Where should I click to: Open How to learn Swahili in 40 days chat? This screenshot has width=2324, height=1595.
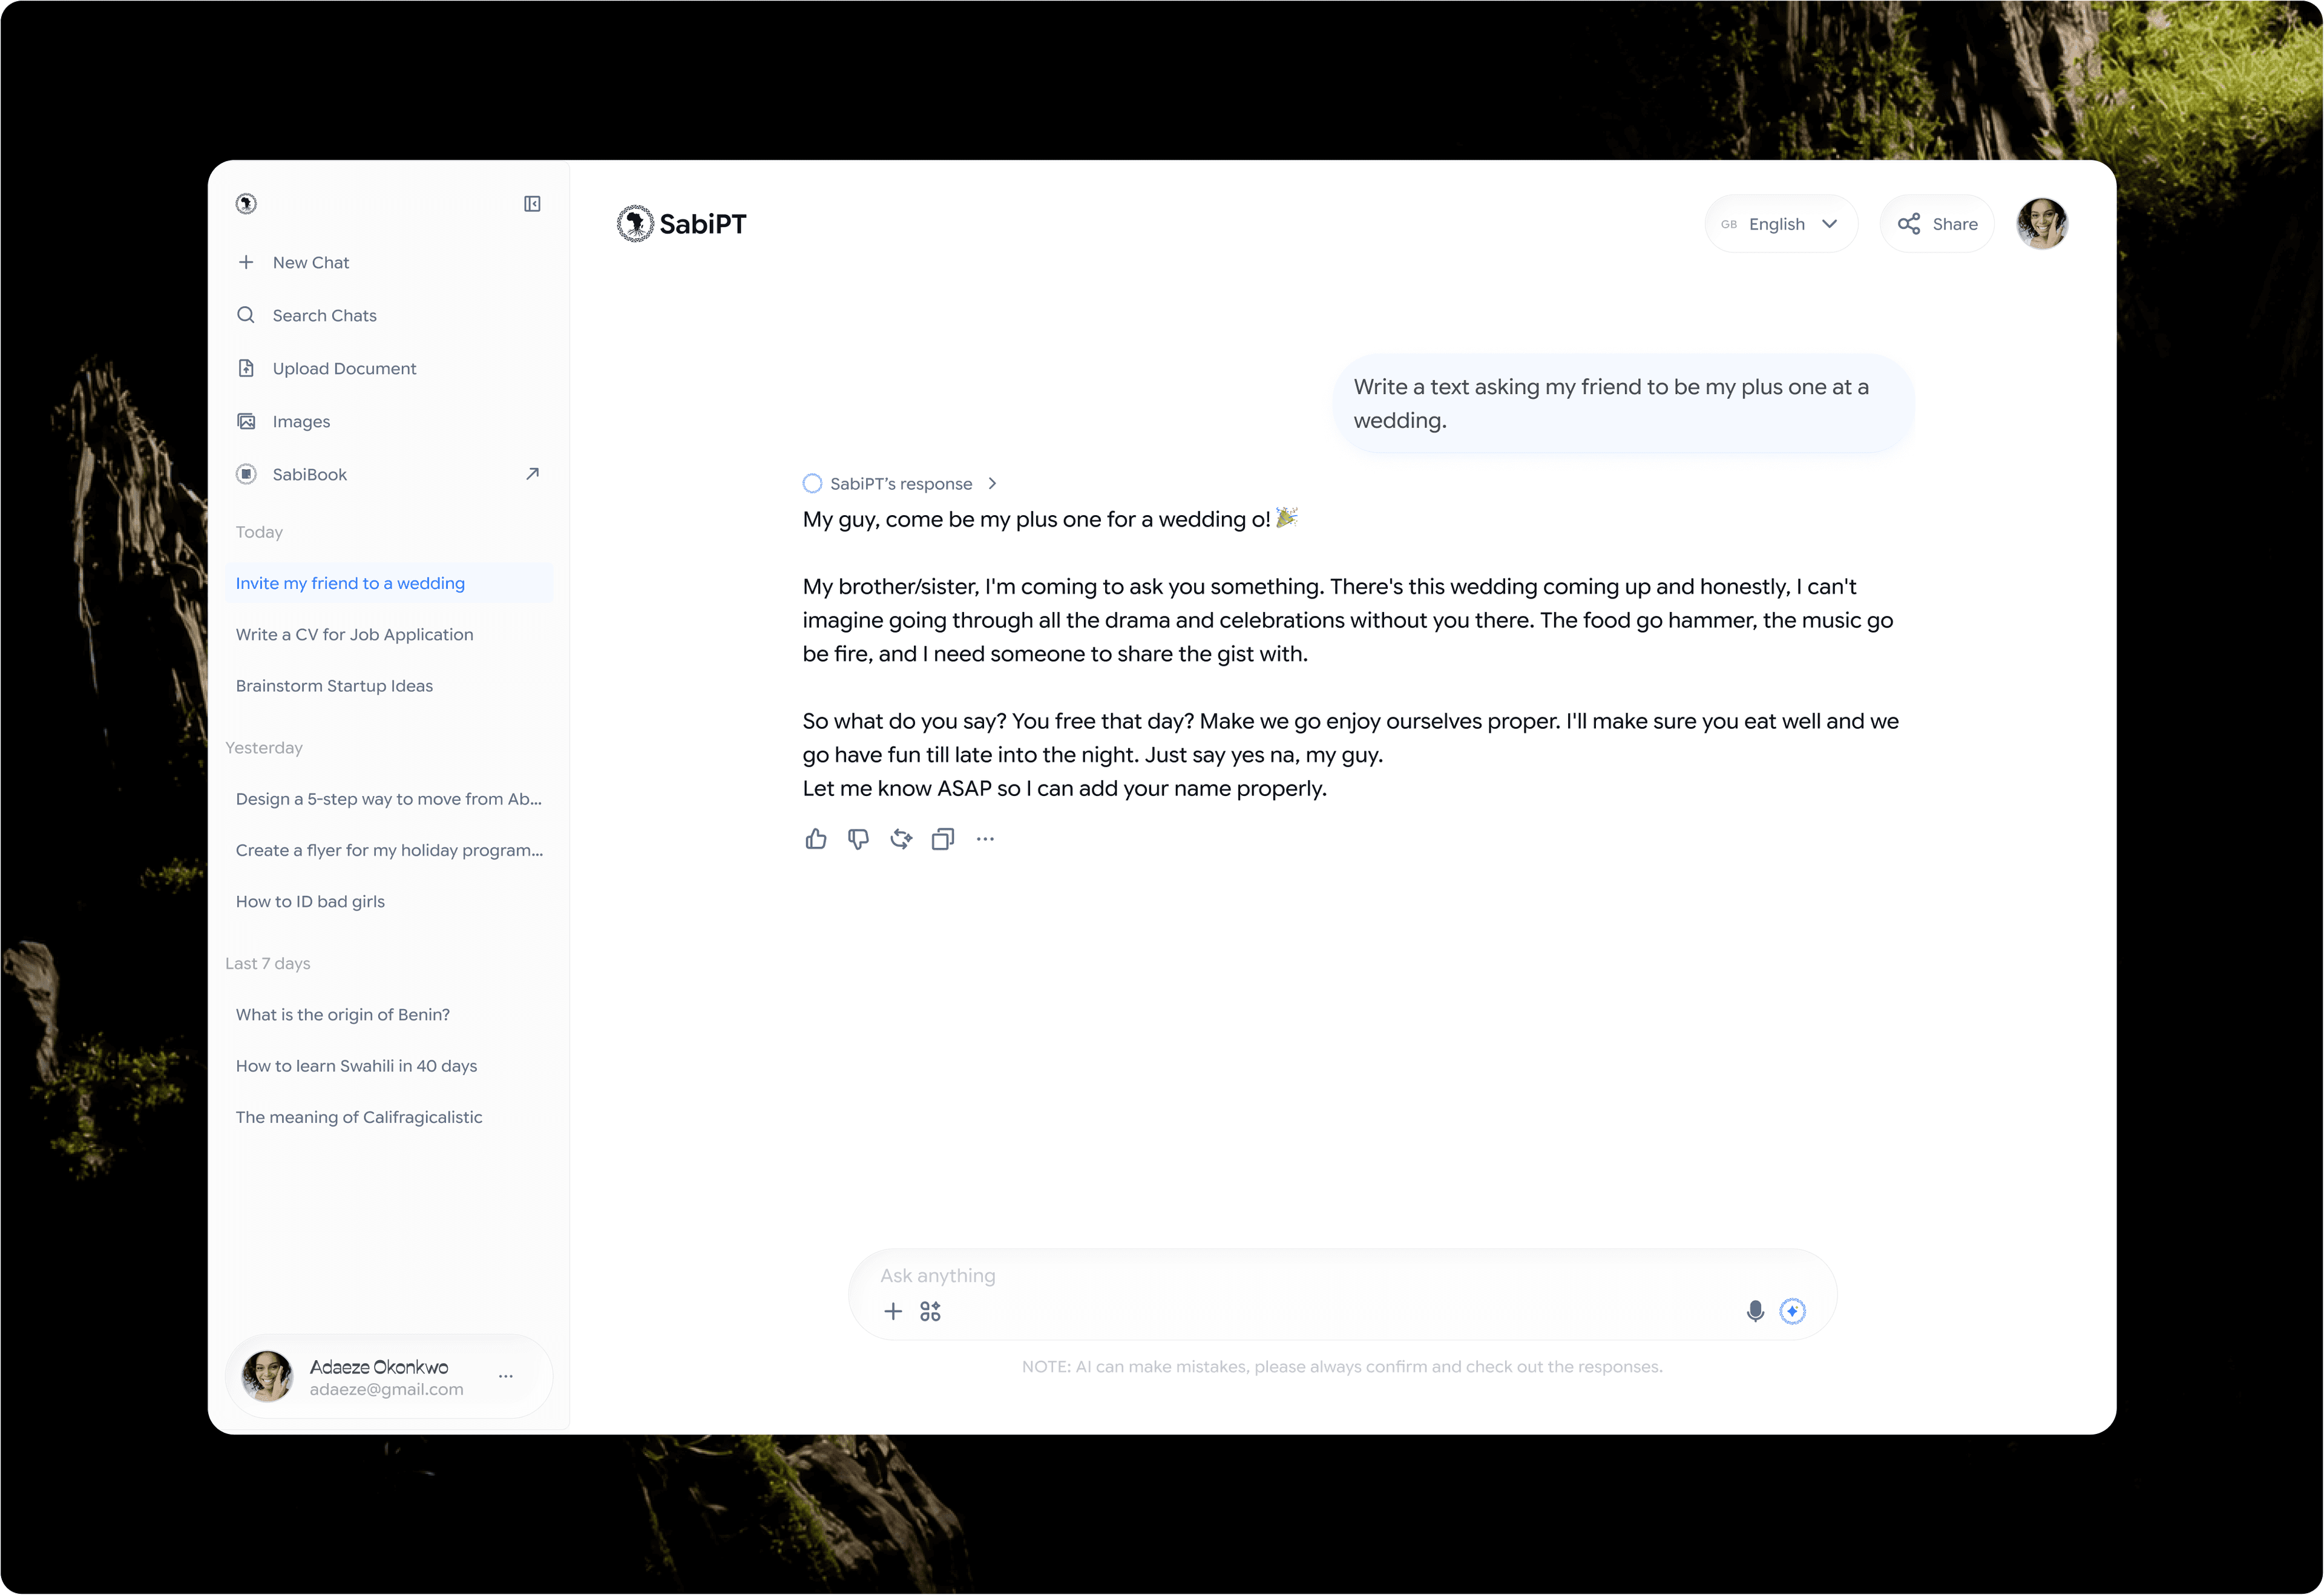coord(356,1066)
